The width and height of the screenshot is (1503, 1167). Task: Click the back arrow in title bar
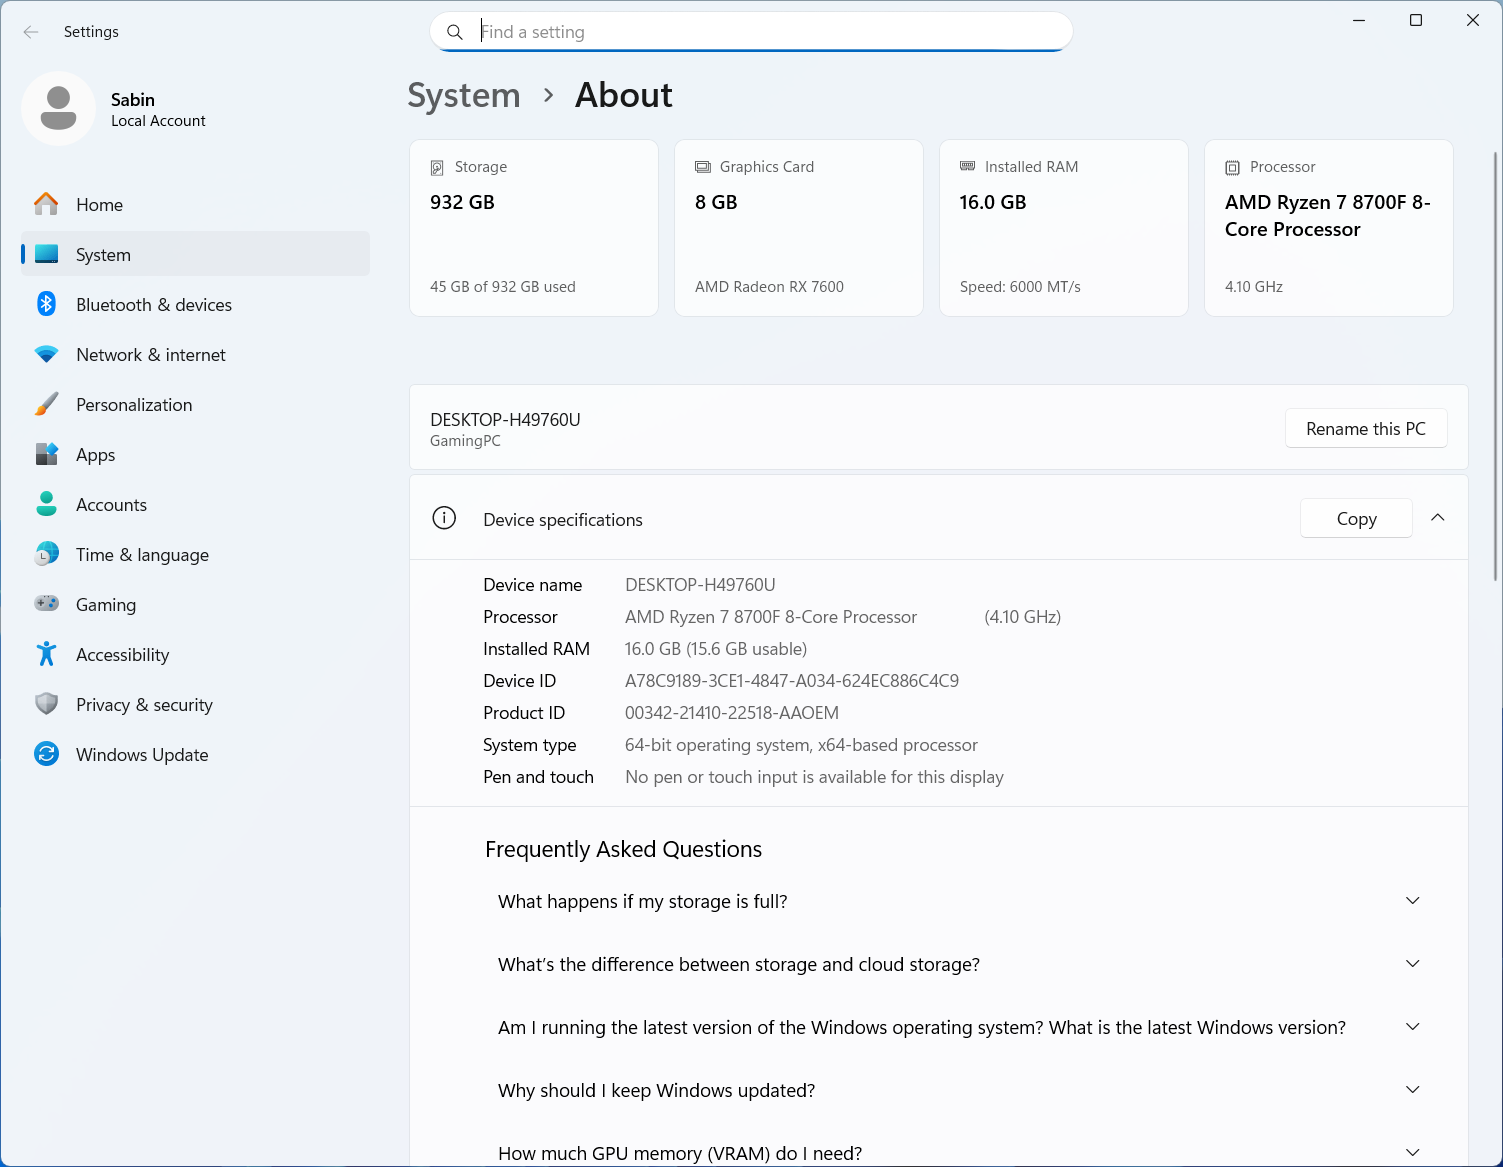tap(31, 32)
